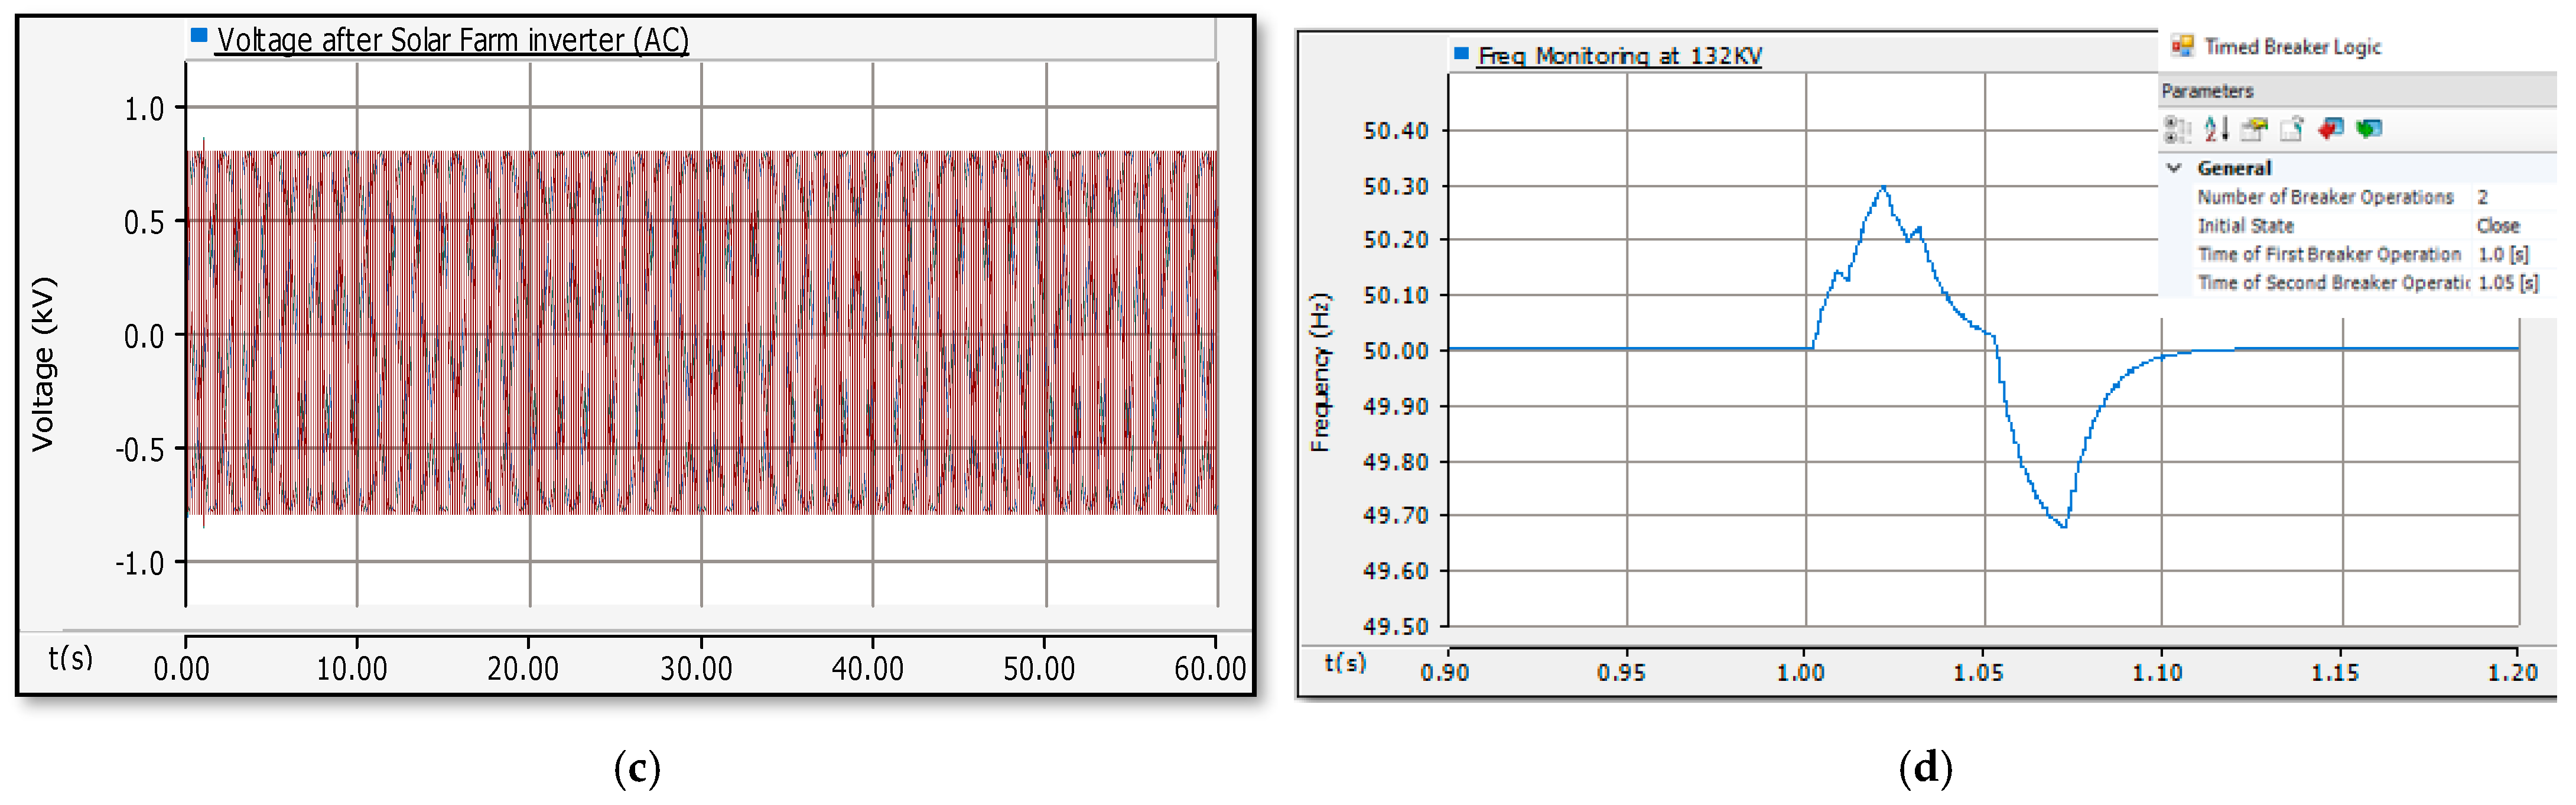
Task: Click Freq Monitoring at 132KV graph title
Action: point(1619,56)
